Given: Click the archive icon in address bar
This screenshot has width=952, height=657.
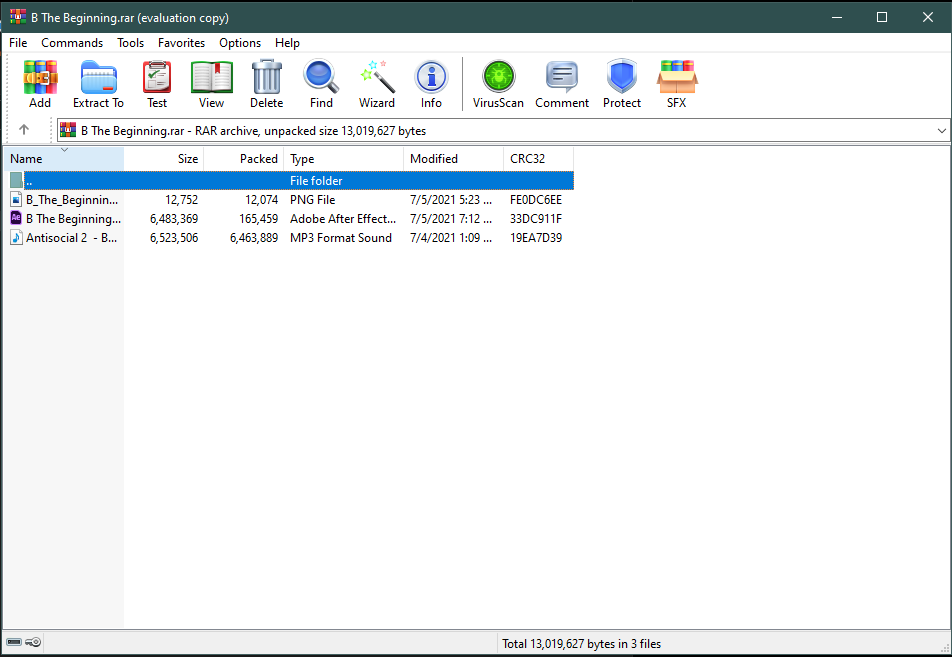Looking at the screenshot, I should click(68, 130).
